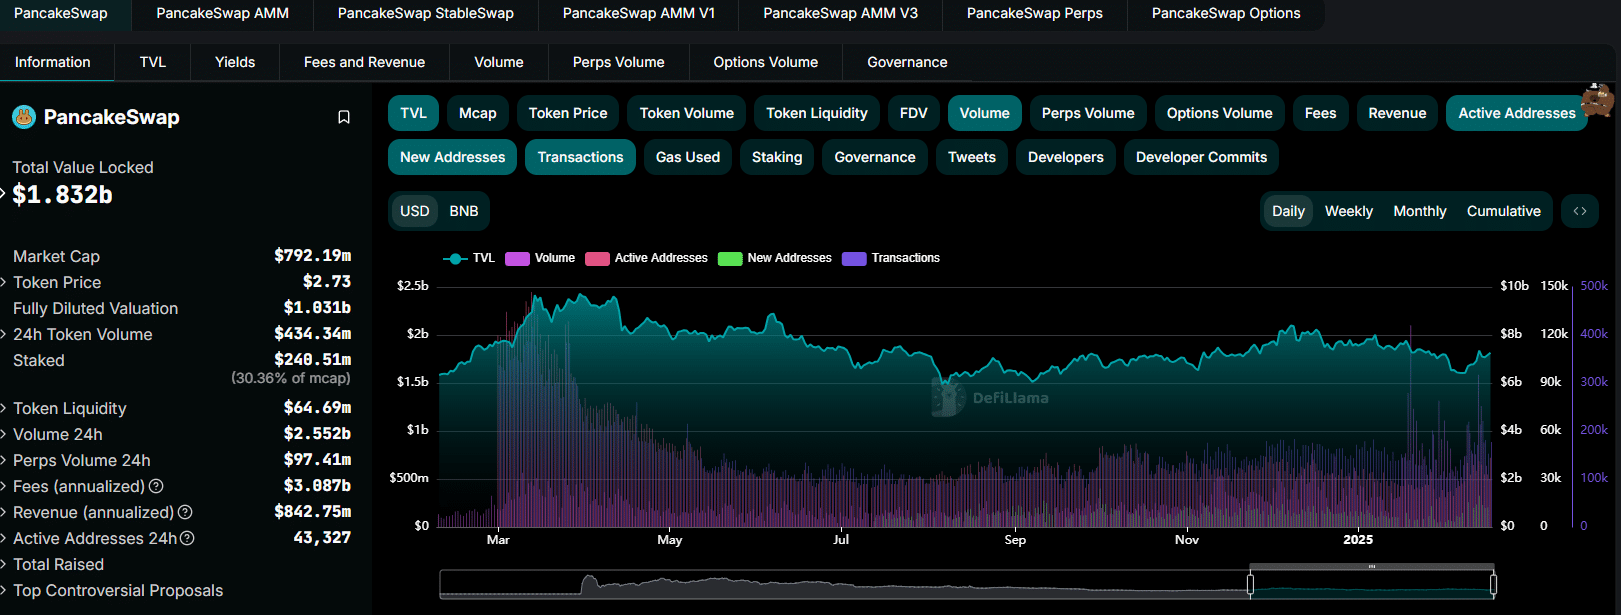
Task: Click the Fees annualized help icon
Action: tap(156, 487)
